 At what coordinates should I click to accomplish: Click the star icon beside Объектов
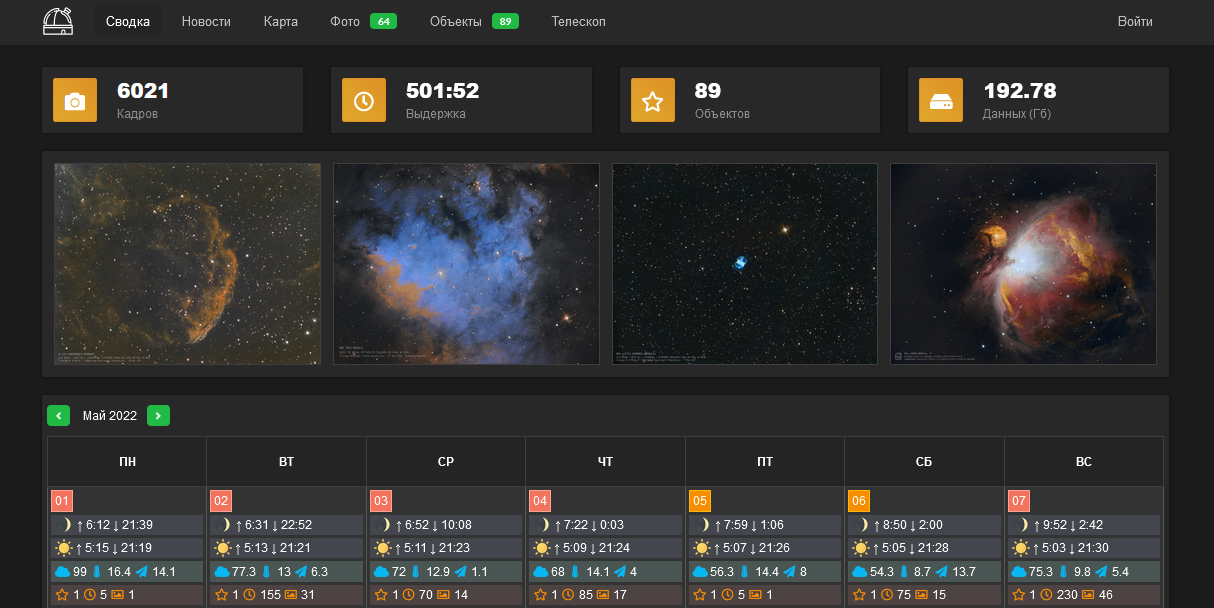pos(653,100)
